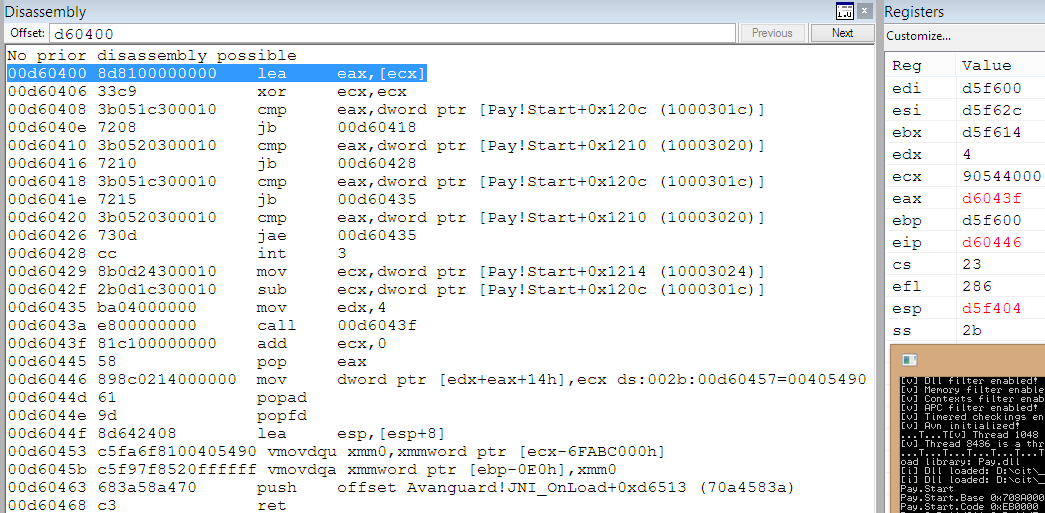The image size is (1045, 513).
Task: Close the Disassembly panel
Action: (865, 11)
